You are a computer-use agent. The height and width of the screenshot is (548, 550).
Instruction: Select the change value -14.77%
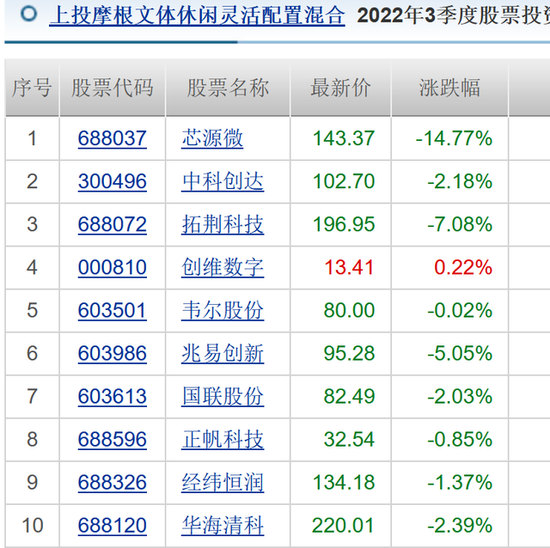[x=454, y=138]
